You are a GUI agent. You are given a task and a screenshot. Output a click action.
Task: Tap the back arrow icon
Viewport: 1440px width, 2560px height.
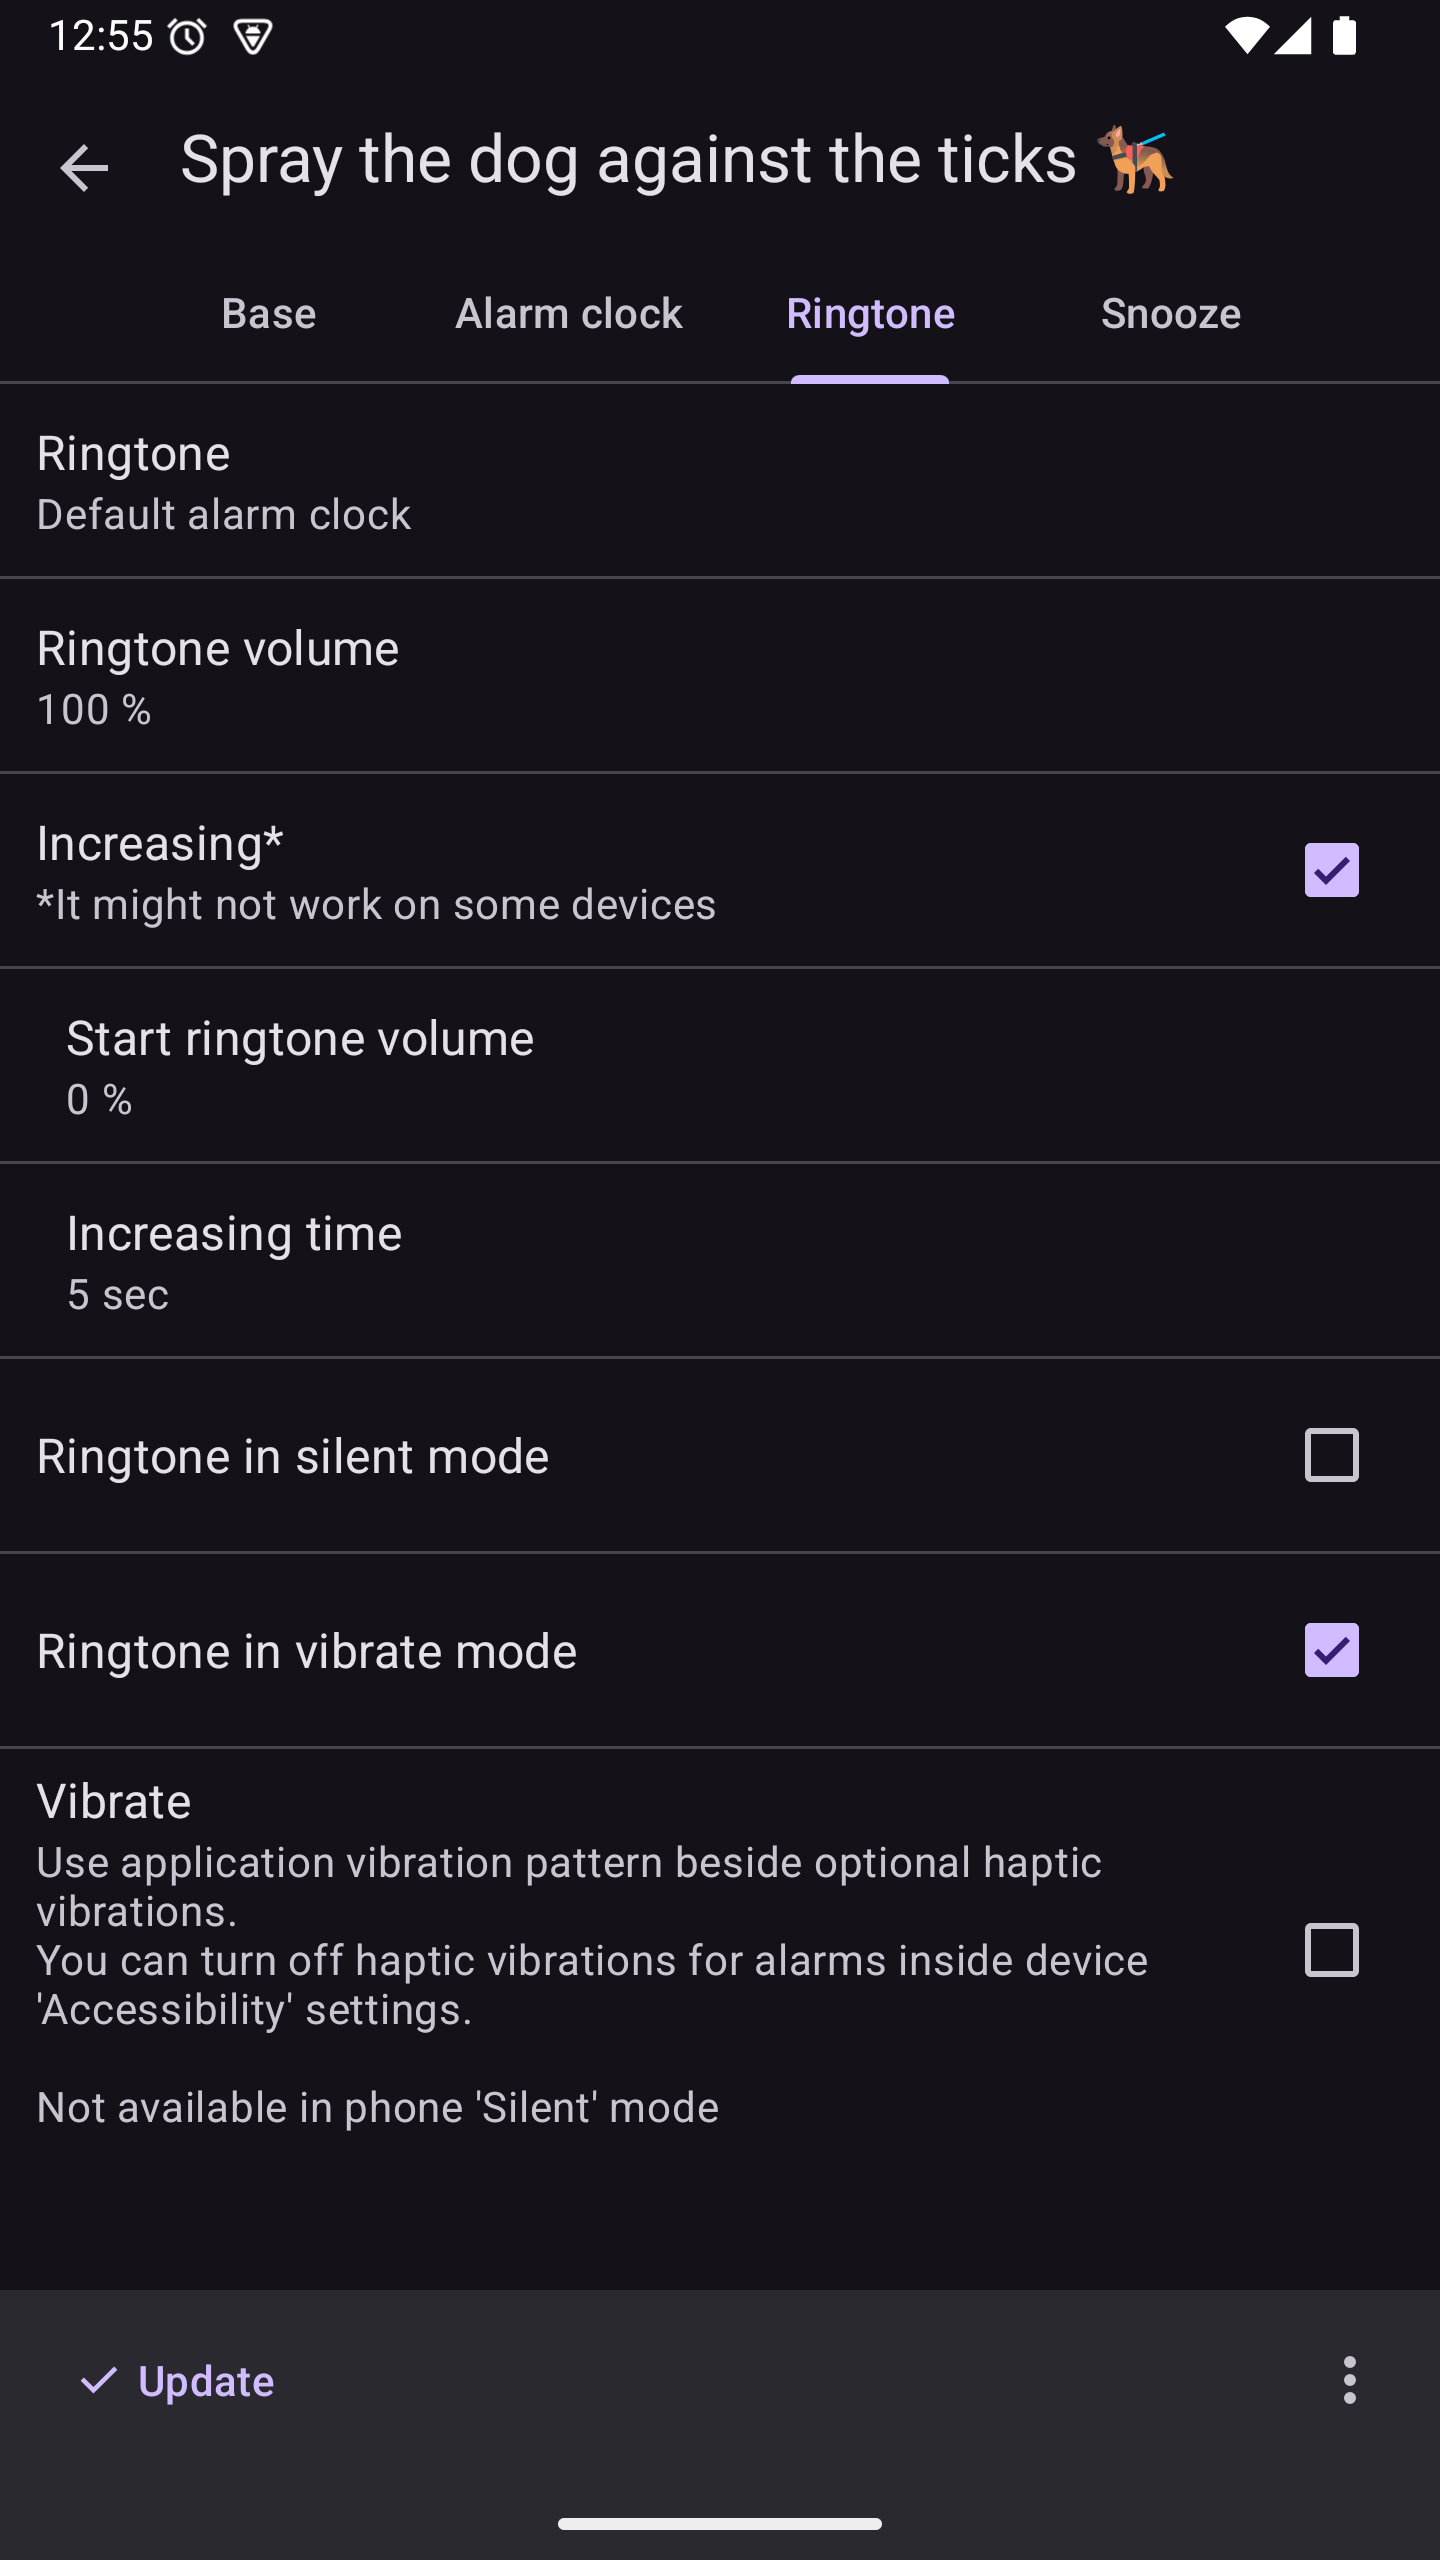84,167
